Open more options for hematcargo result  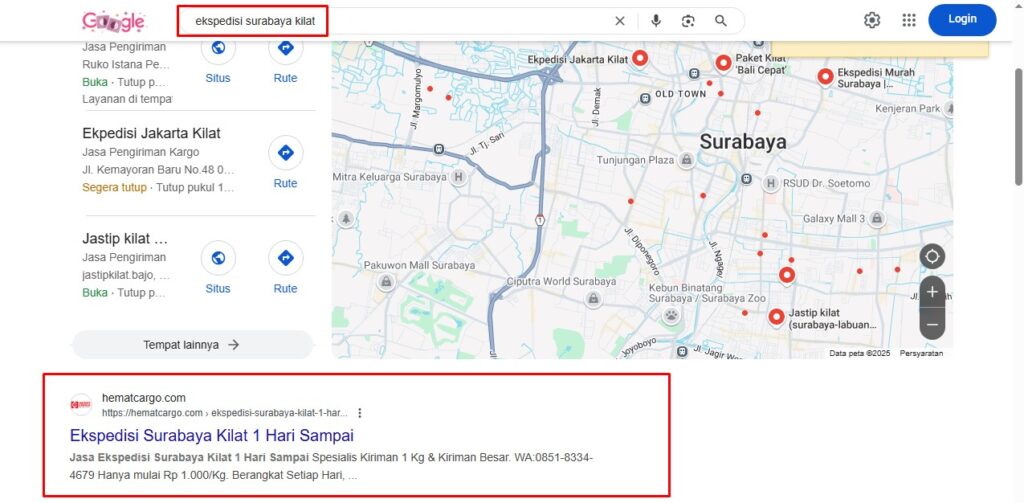tap(360, 413)
